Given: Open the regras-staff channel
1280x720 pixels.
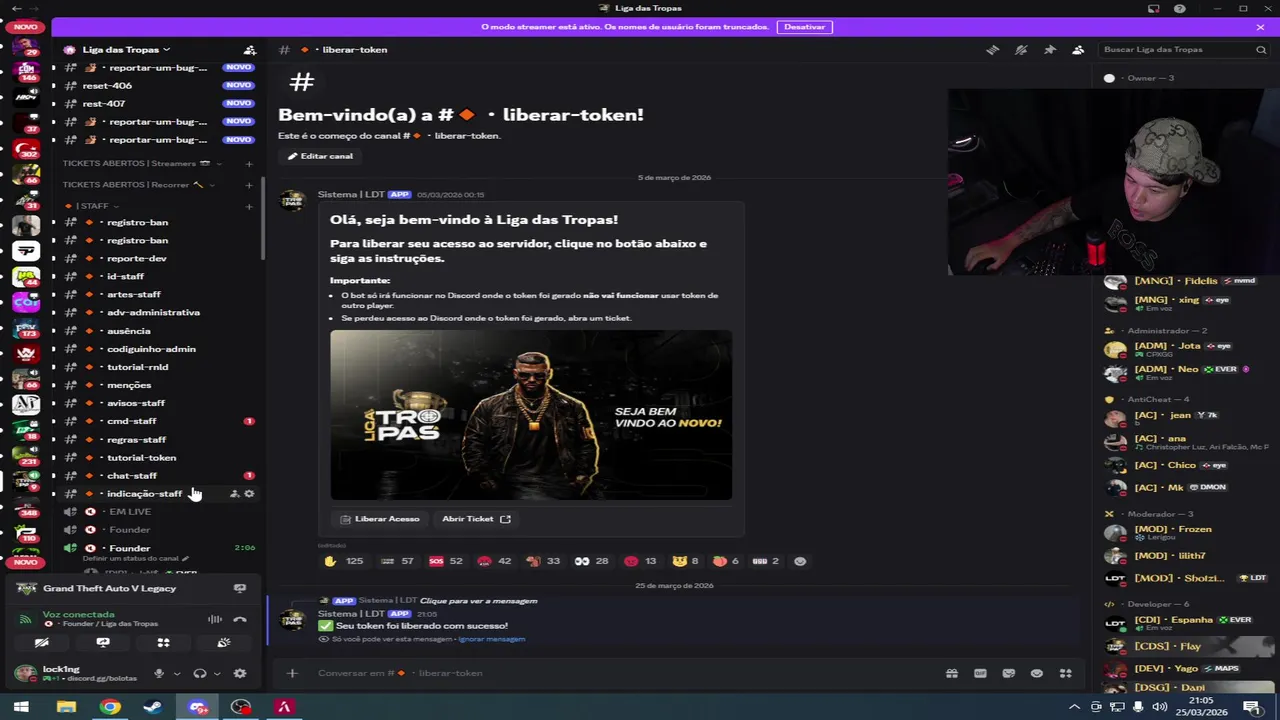Looking at the screenshot, I should coord(157,440).
